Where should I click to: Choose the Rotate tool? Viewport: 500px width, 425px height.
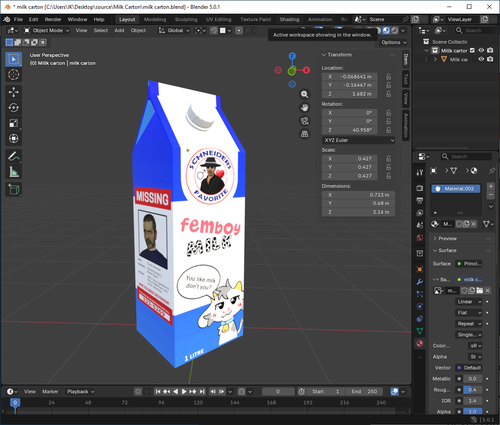[x=14, y=107]
